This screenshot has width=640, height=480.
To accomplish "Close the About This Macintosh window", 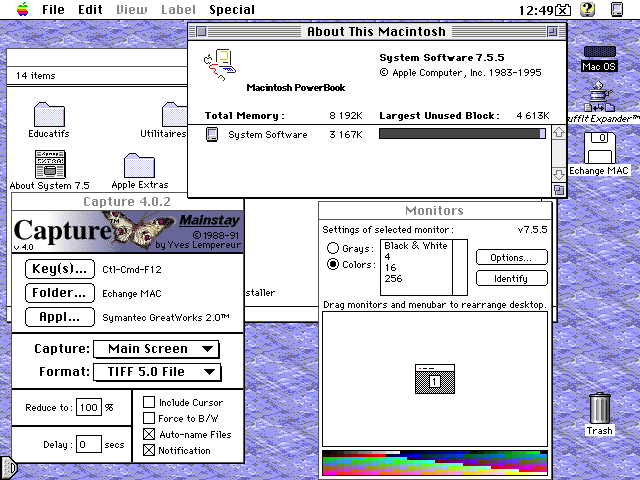I will [201, 31].
